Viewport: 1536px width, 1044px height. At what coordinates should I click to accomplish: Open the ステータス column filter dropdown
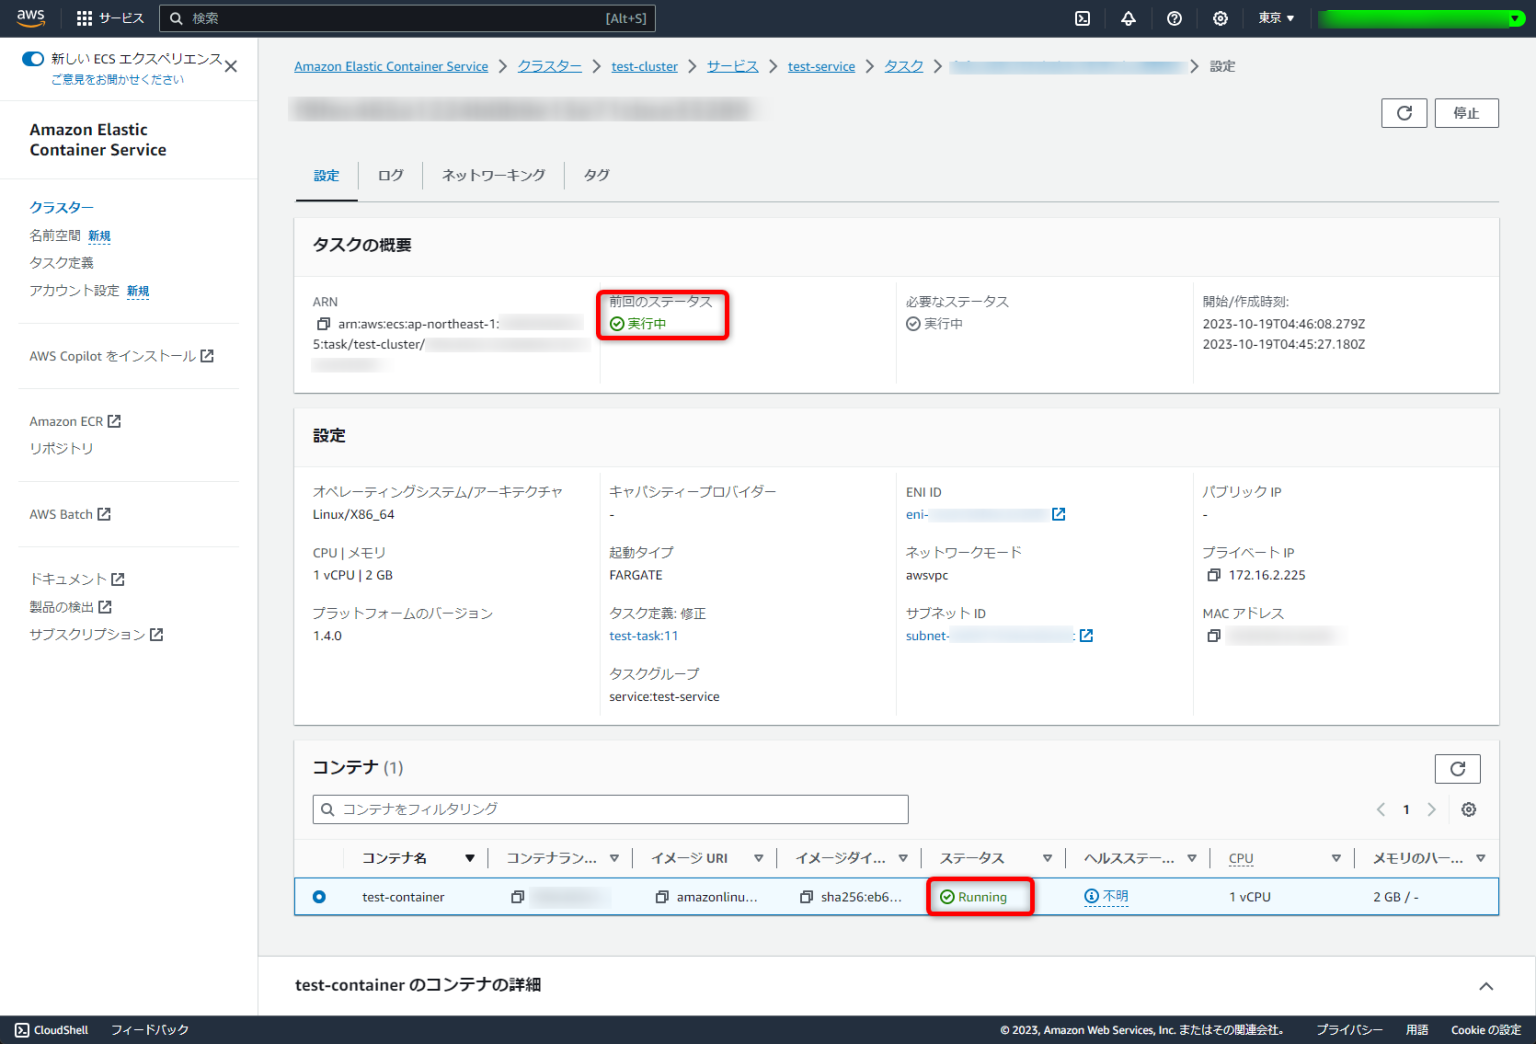(x=1047, y=858)
